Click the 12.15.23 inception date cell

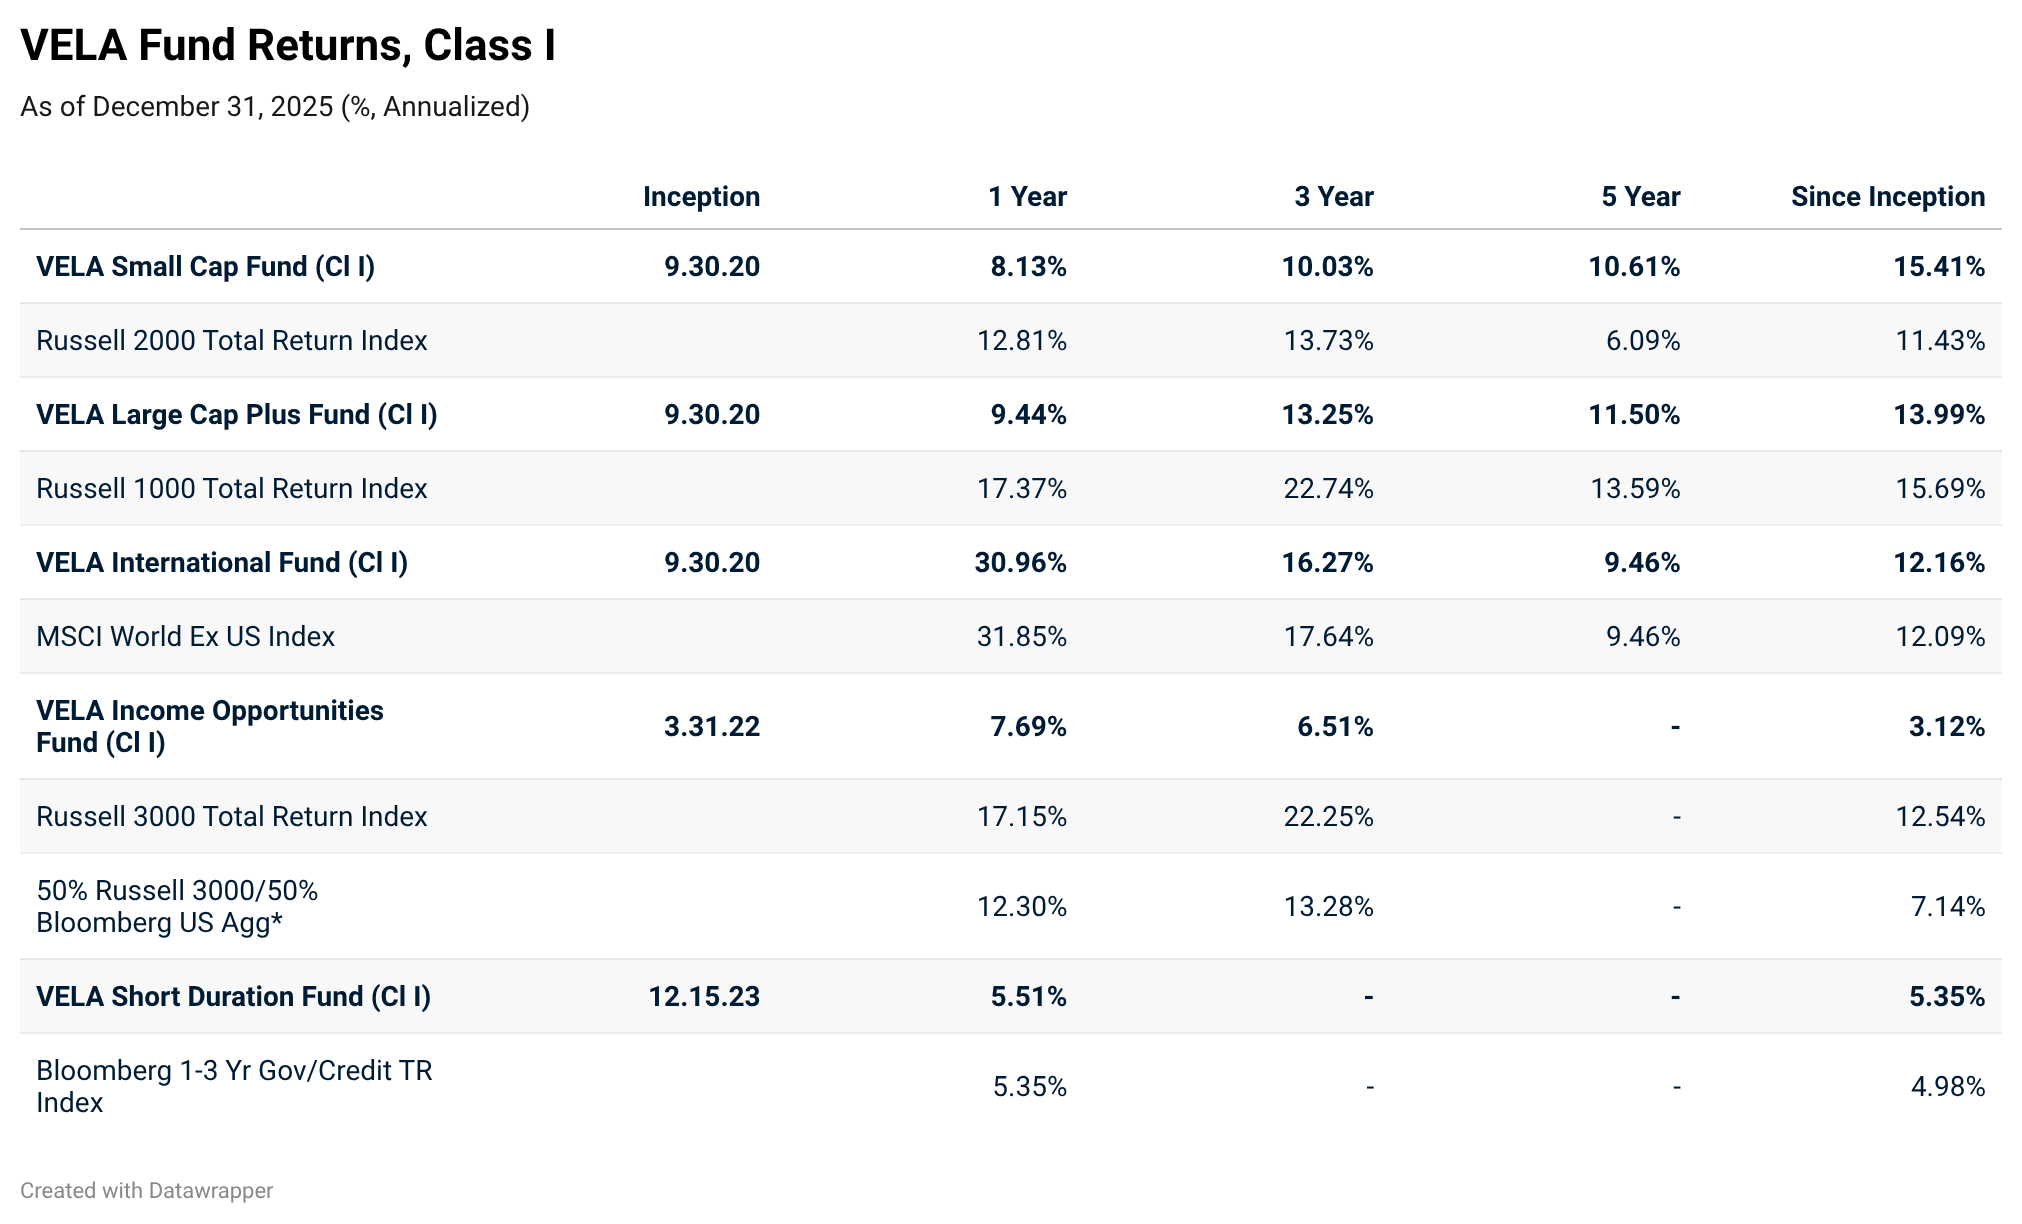[x=704, y=996]
